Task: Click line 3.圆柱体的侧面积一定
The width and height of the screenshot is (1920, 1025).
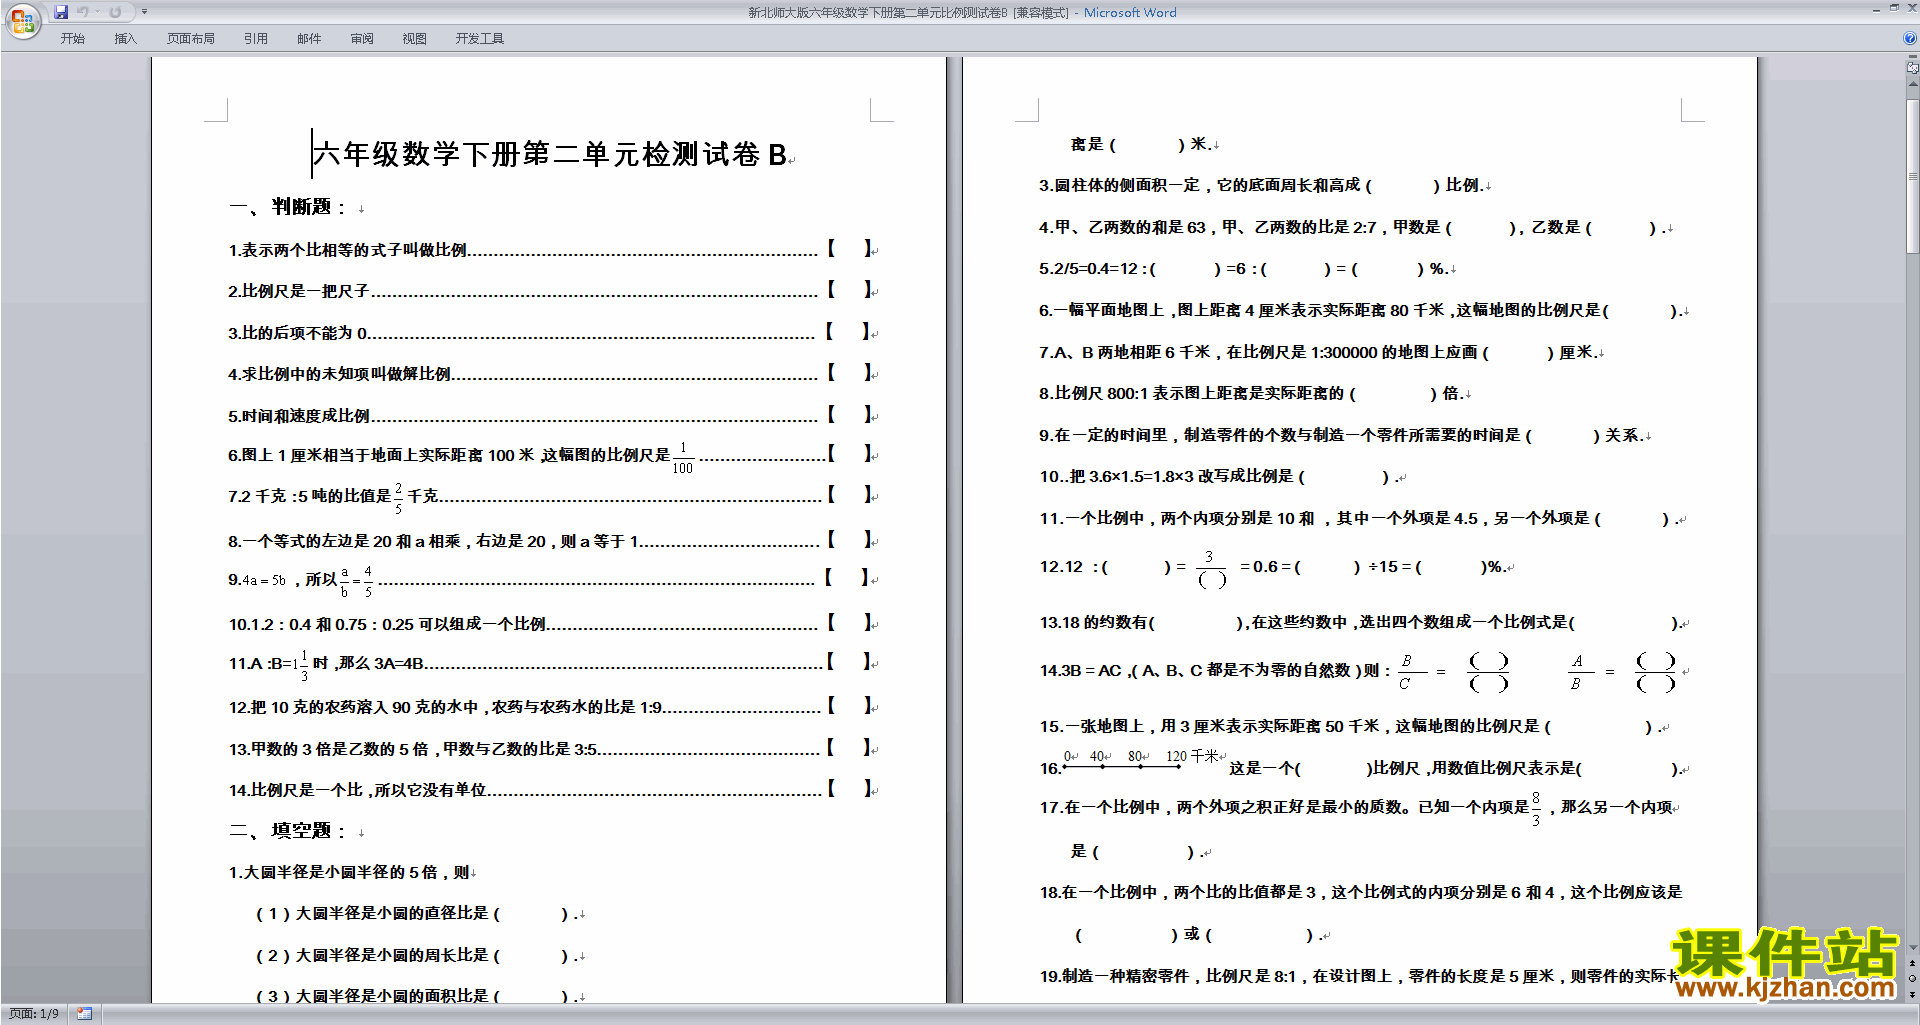Action: click(1265, 185)
